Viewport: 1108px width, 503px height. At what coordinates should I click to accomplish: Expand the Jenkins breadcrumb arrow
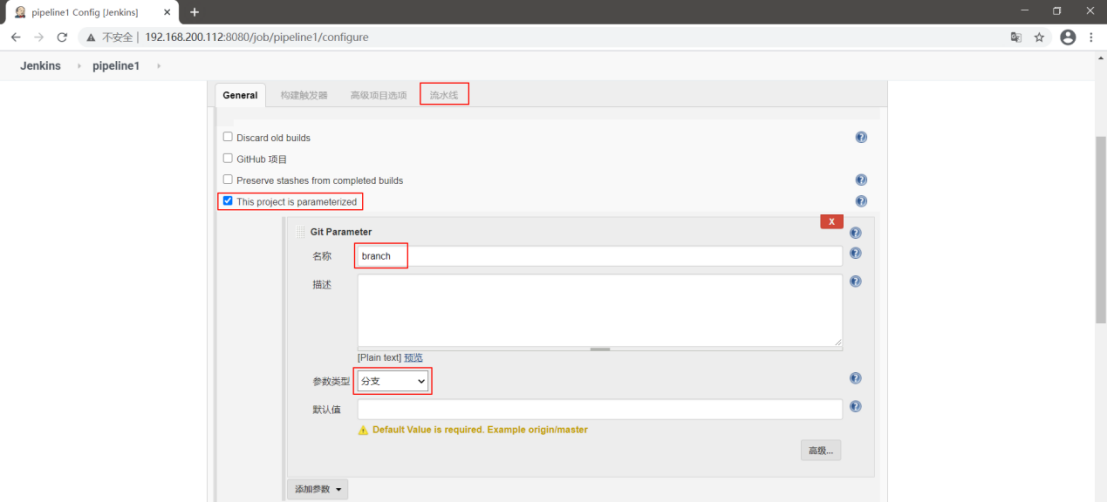click(x=77, y=66)
